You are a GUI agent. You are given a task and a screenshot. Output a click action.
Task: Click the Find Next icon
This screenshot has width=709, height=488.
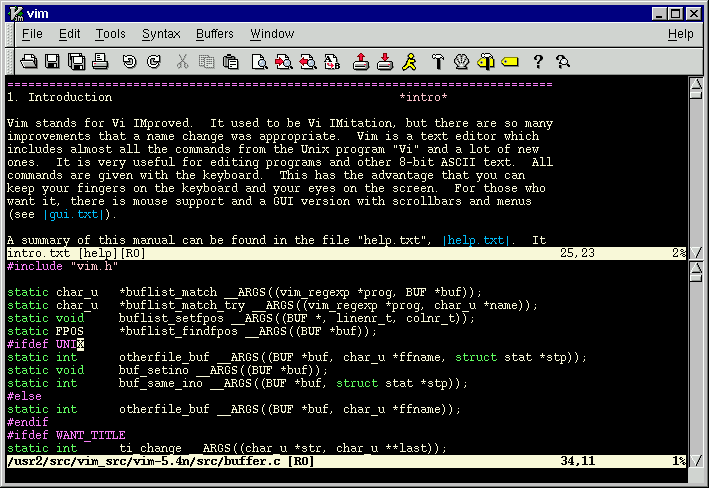pyautogui.click(x=284, y=62)
